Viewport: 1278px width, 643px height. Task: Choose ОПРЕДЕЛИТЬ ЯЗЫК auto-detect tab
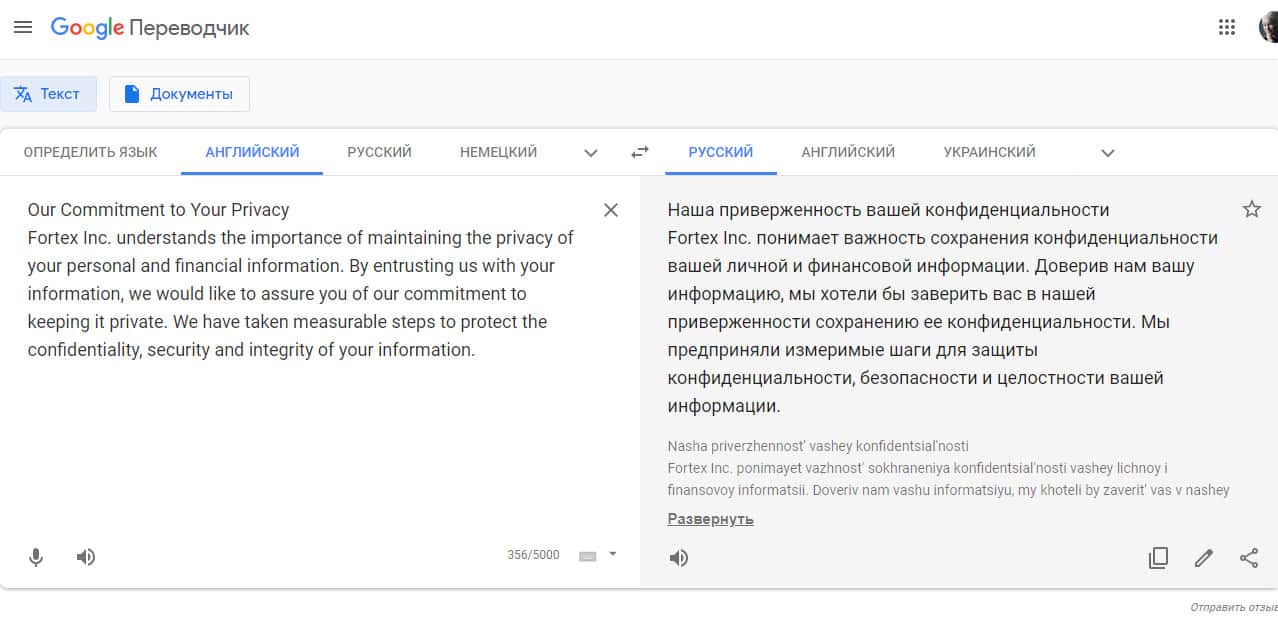tap(90, 152)
